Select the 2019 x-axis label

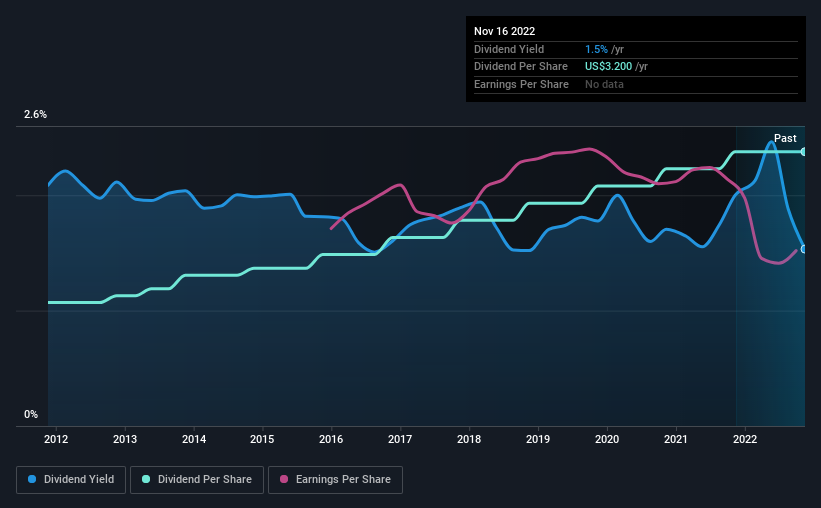[x=538, y=439]
